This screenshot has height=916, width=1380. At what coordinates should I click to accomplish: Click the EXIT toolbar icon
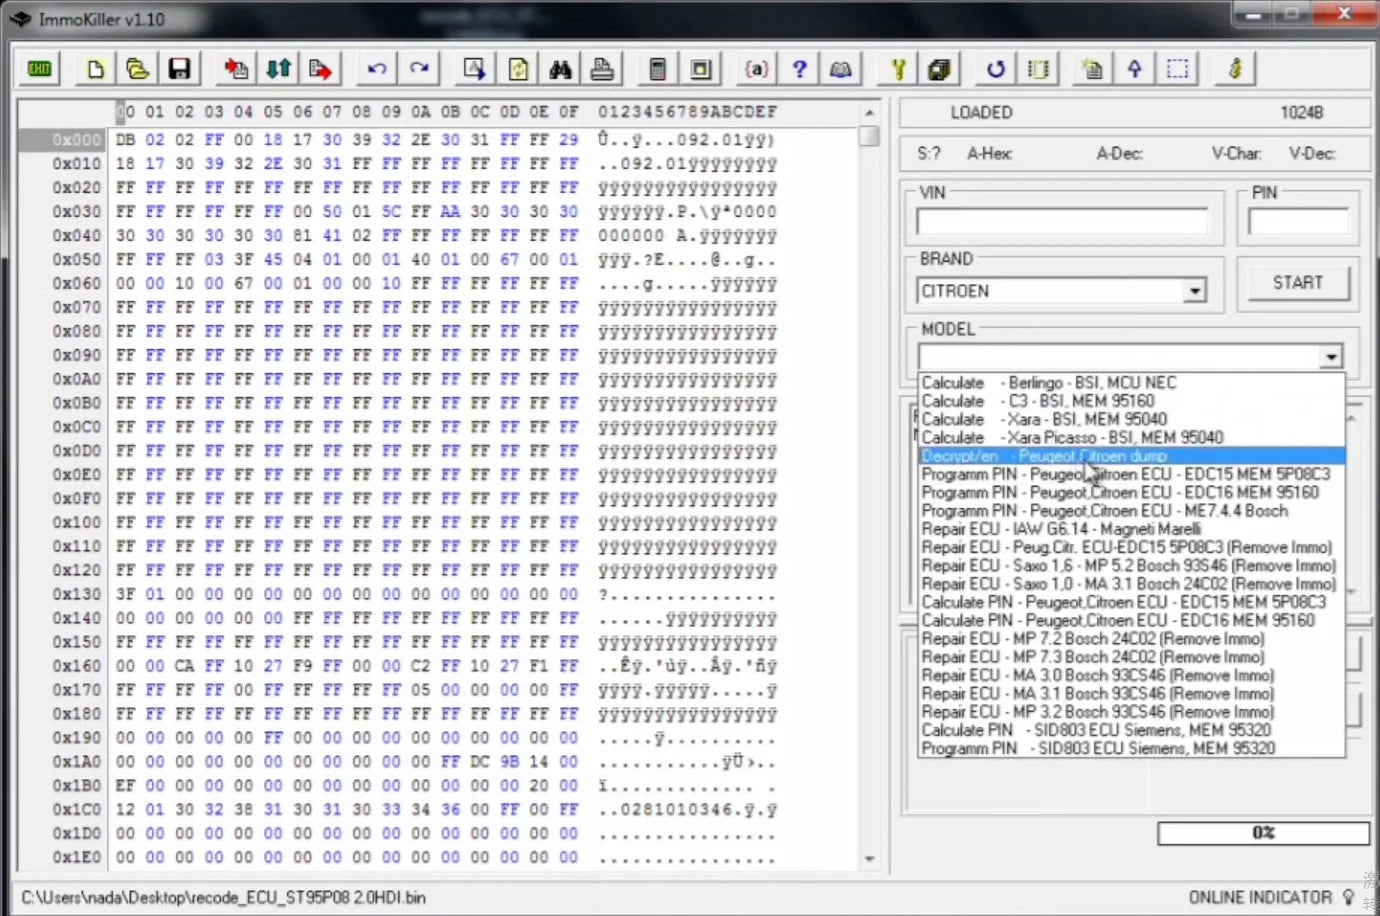pyautogui.click(x=38, y=68)
